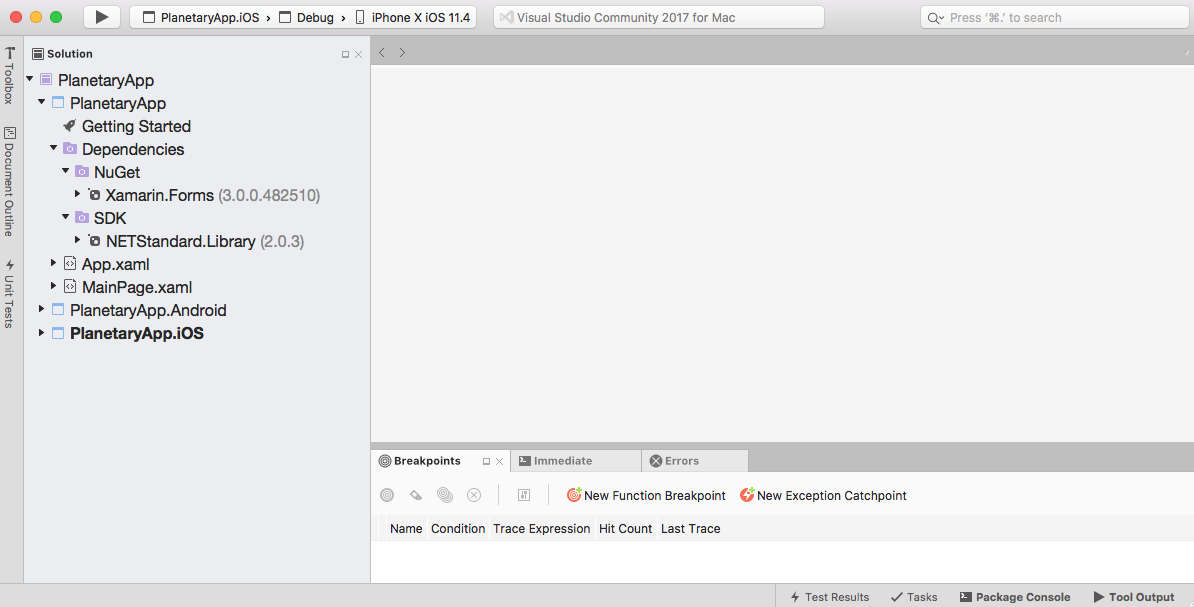Click the toggle all breakpoints icon
1194x607 pixels.
[445, 495]
